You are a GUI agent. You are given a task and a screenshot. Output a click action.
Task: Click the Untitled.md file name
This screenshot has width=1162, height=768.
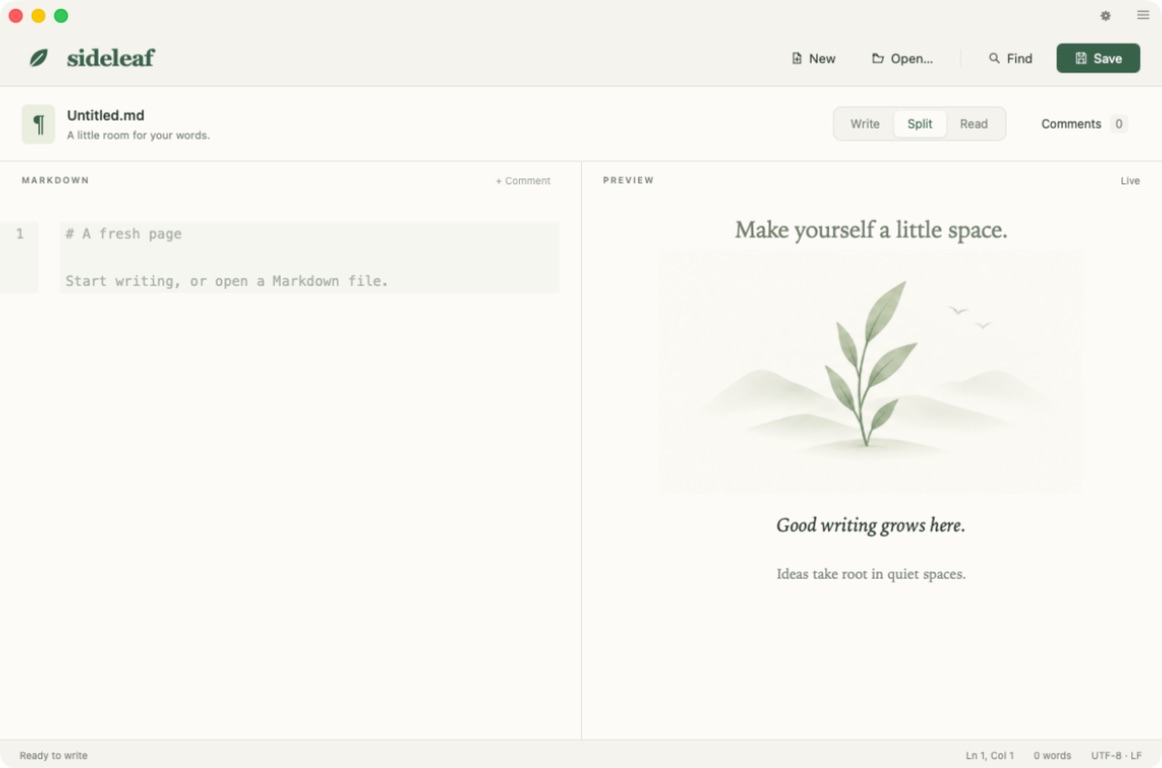[x=105, y=116]
